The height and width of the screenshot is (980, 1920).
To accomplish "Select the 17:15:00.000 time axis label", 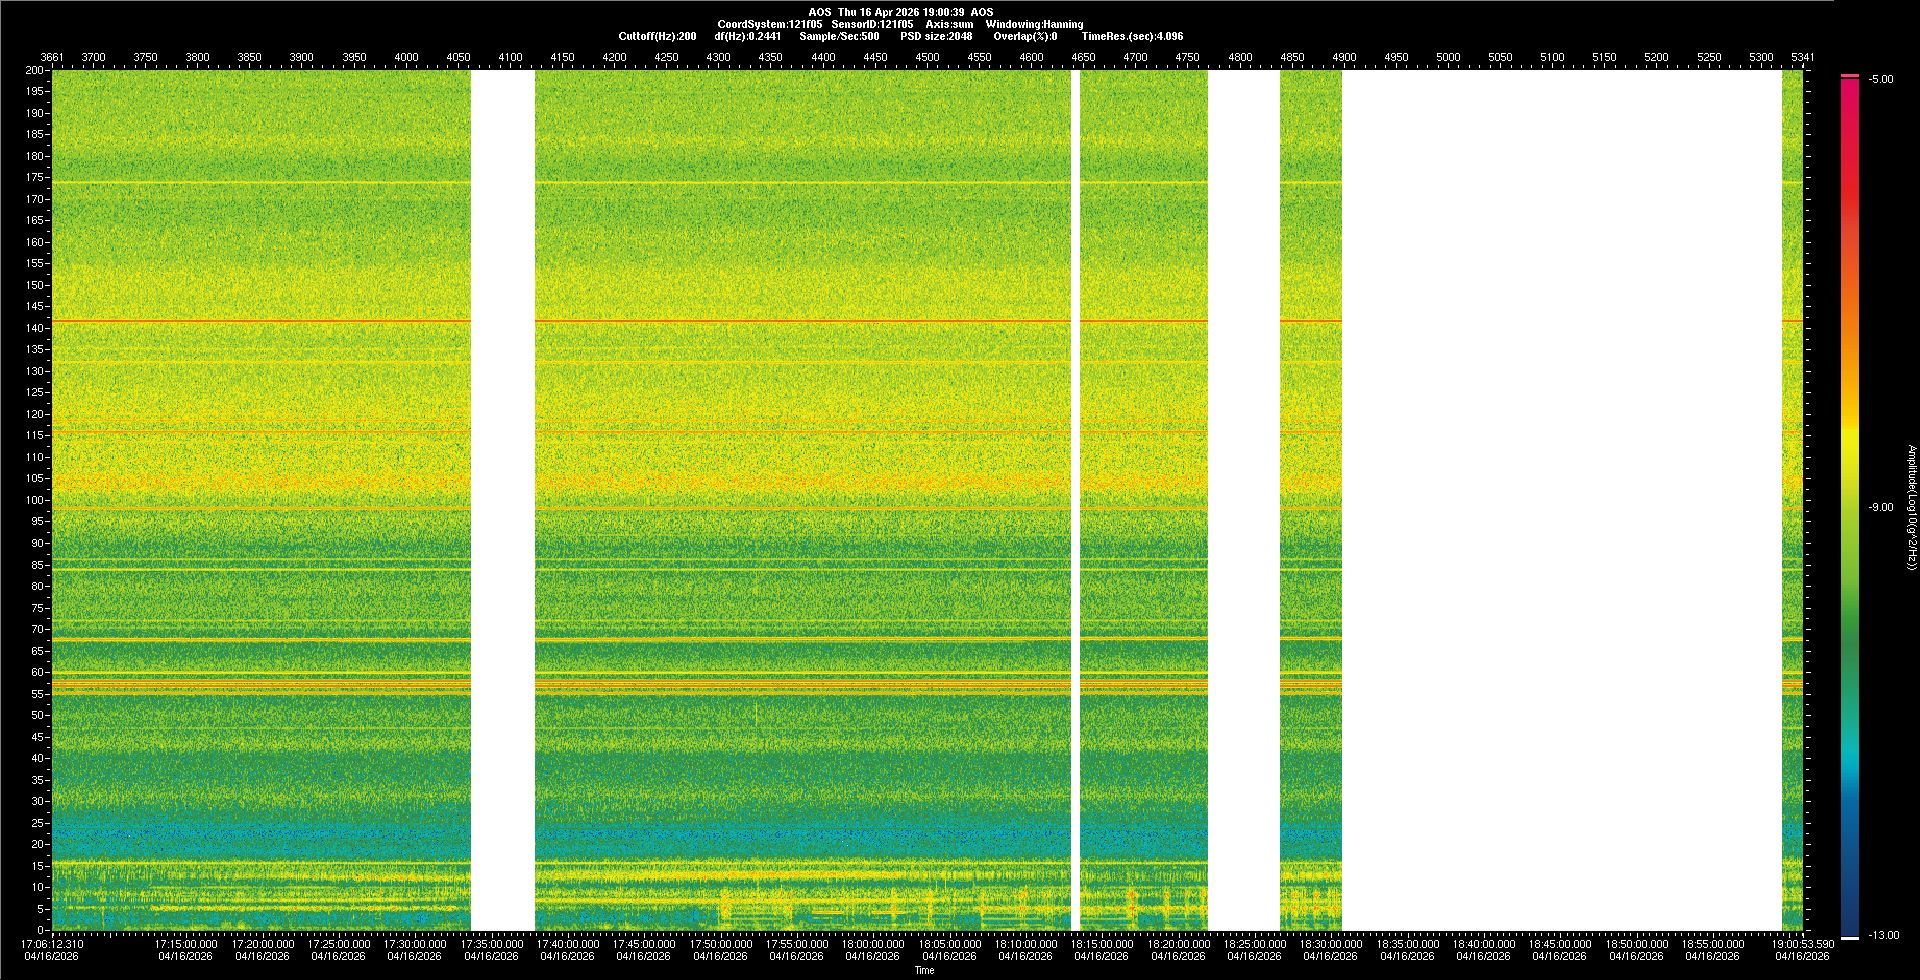I will click(x=186, y=943).
